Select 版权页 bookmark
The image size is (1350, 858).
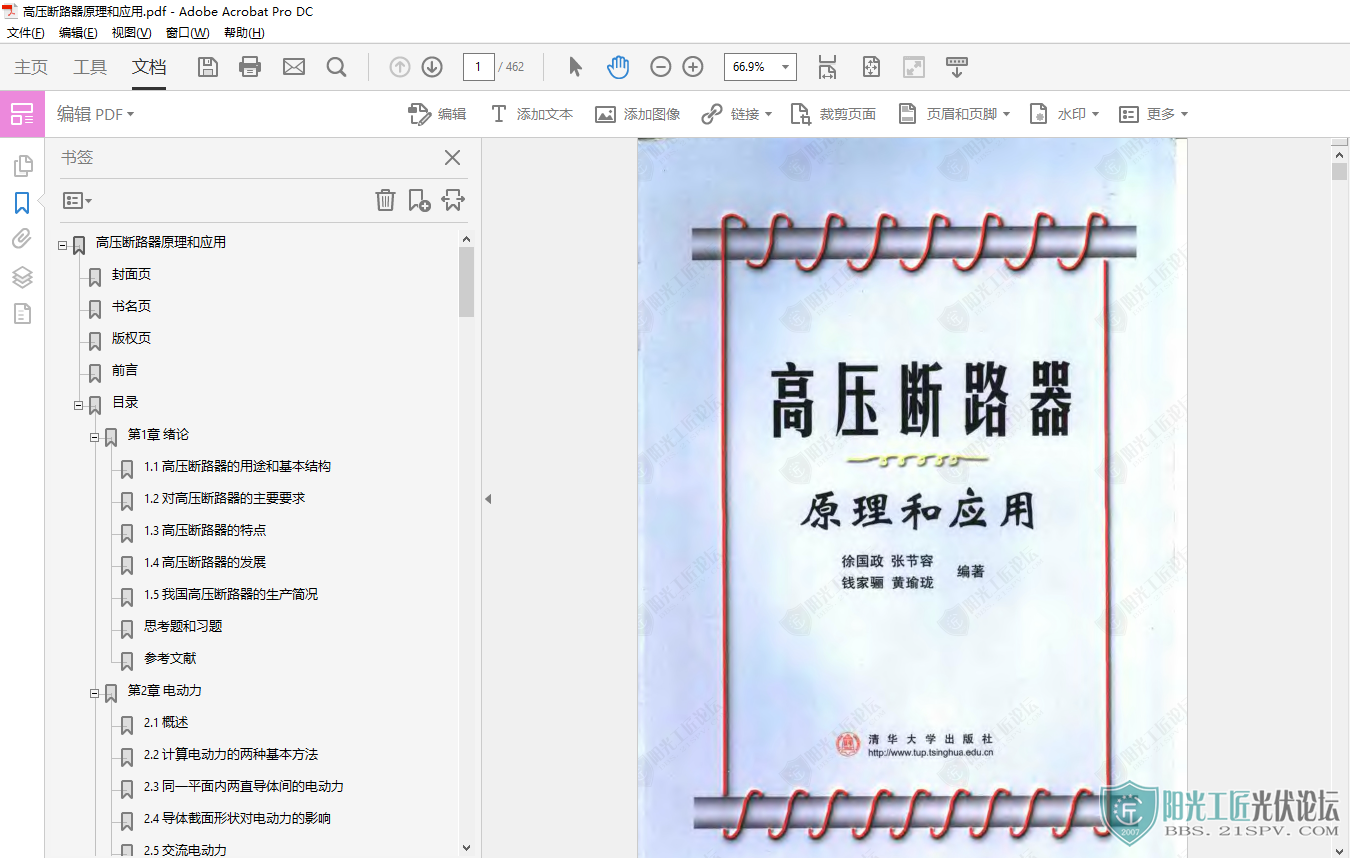[x=131, y=338]
